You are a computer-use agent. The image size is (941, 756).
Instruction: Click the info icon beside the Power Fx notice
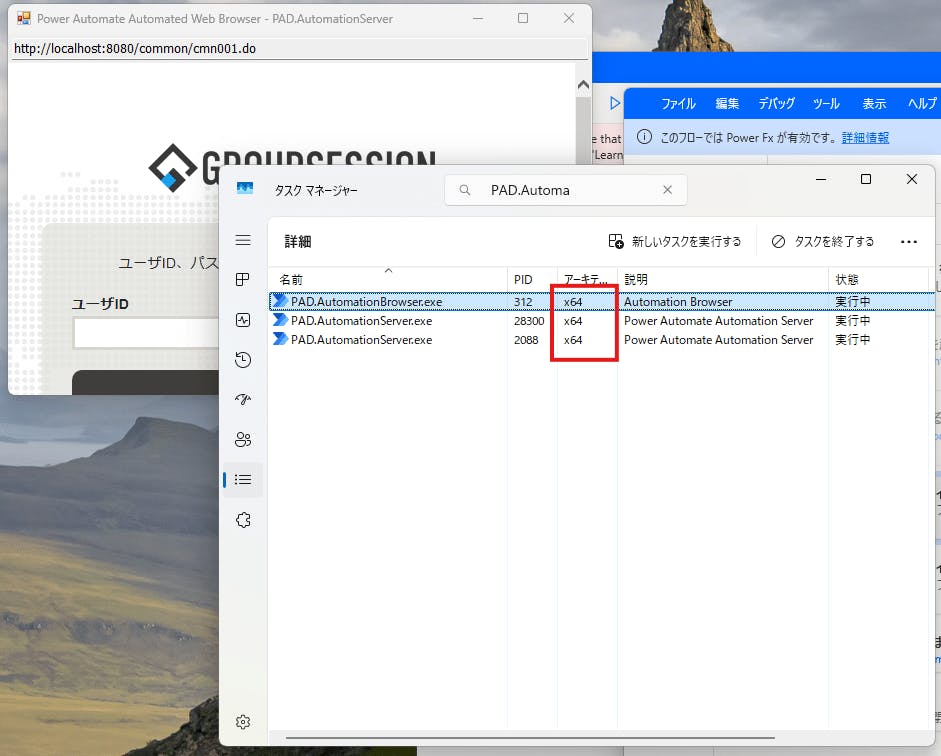[x=644, y=137]
